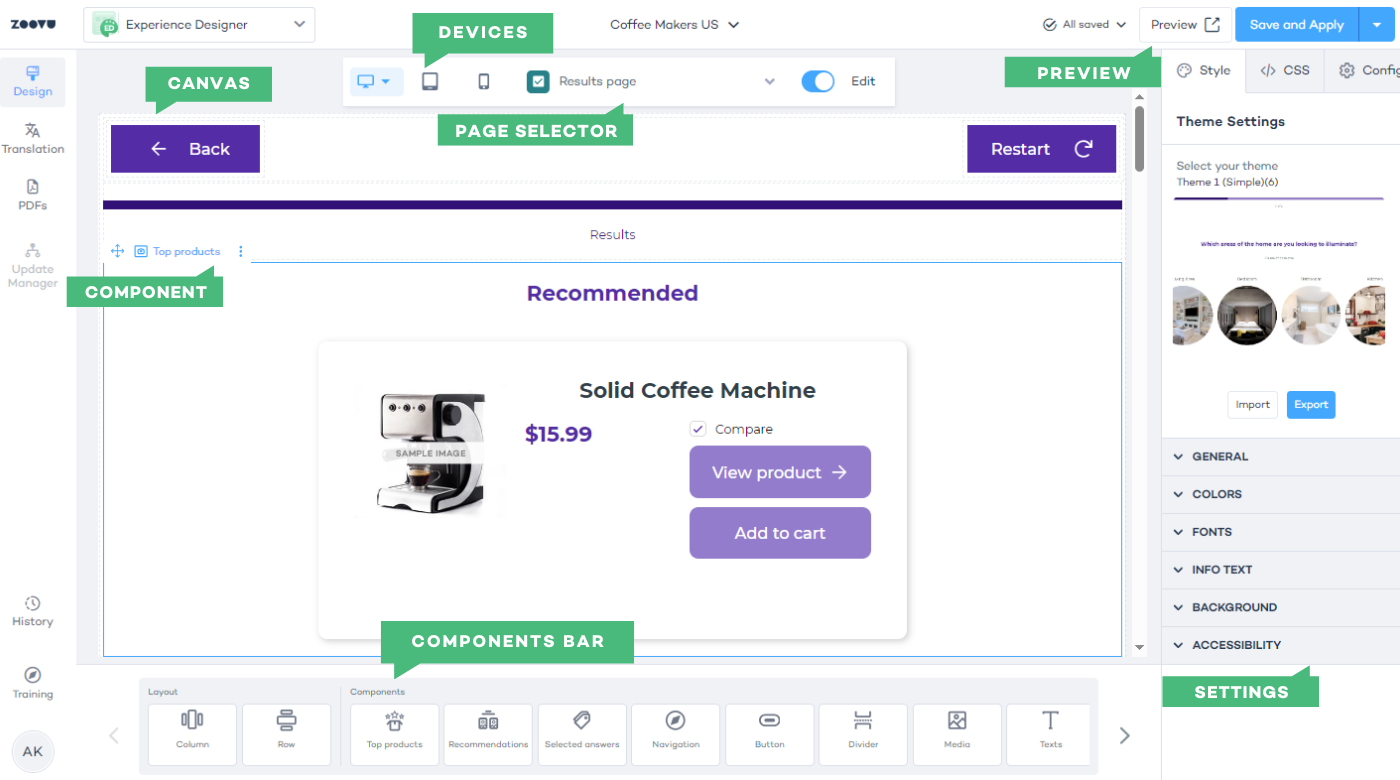Viewport: 1400px width, 780px height.
Task: Open the Translation section in sidebar
Action: (x=33, y=138)
